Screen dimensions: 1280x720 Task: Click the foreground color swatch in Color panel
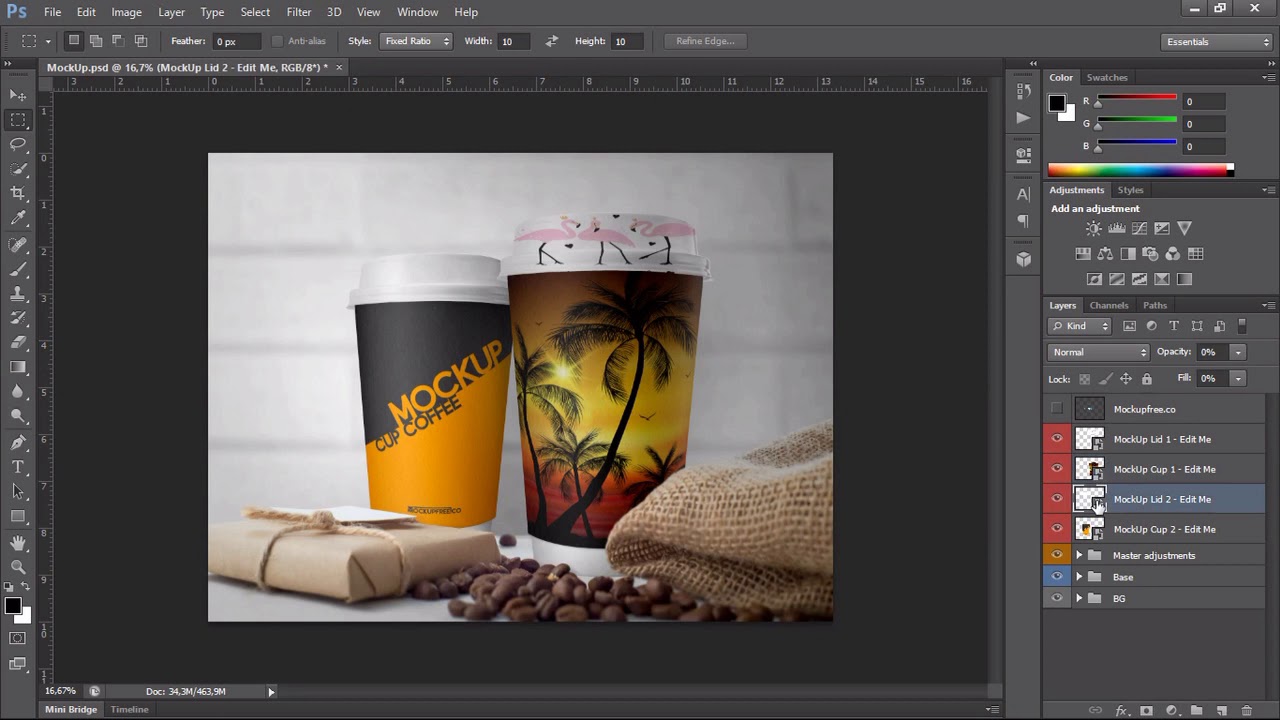(x=1057, y=103)
